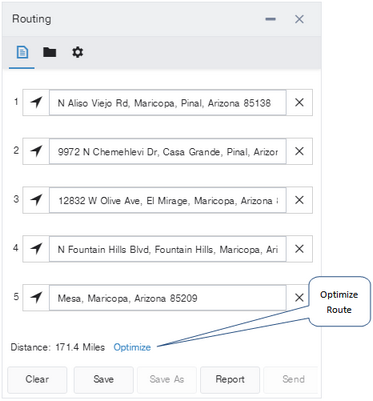This screenshot has height=401, width=373.
Task: Click locate arrow icon for stop 2
Action: click(36, 151)
